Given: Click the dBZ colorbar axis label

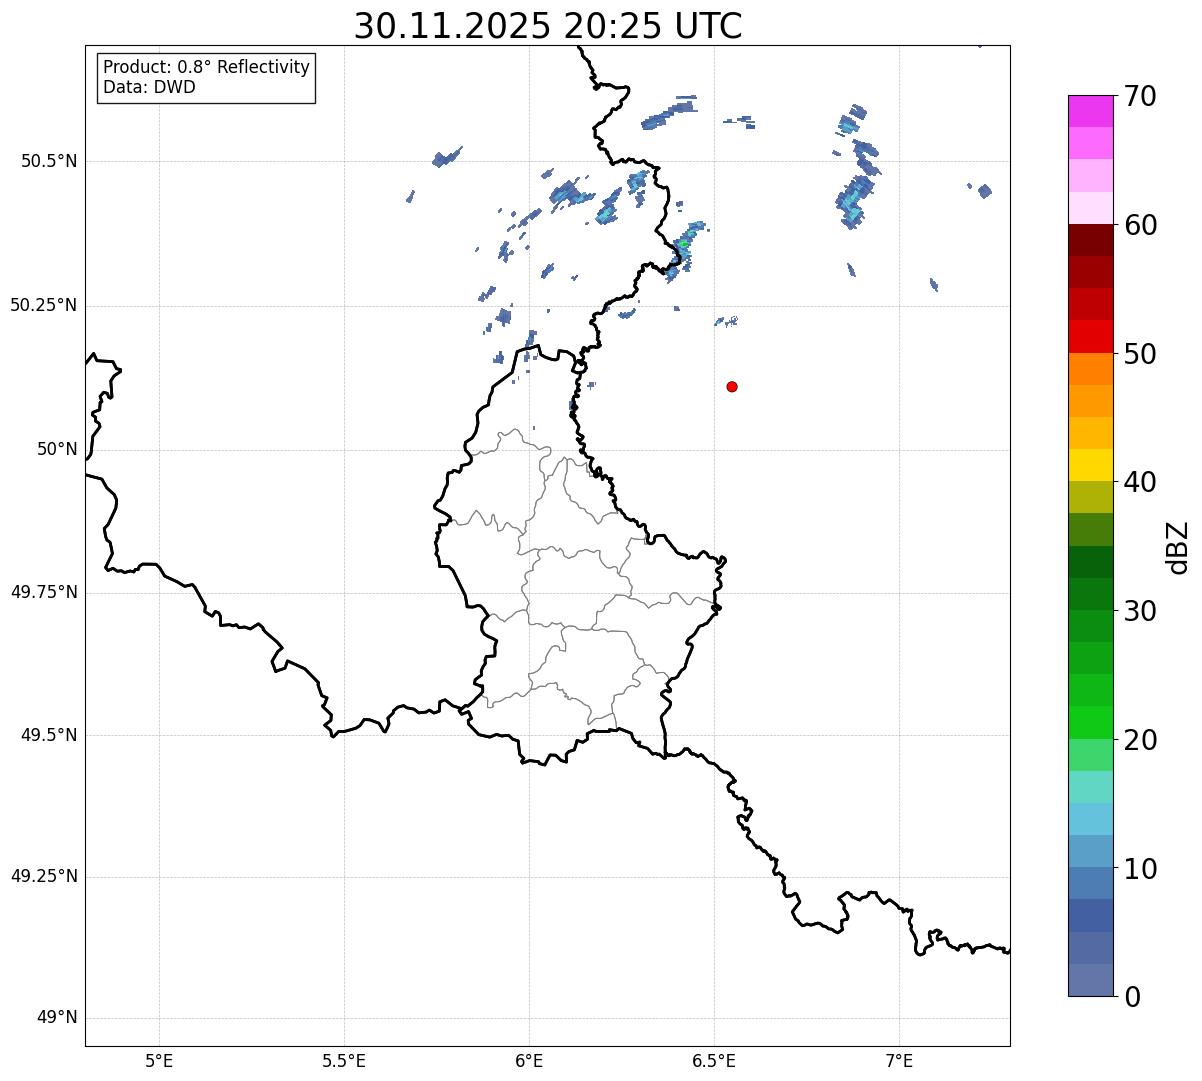Looking at the screenshot, I should click(x=1178, y=547).
